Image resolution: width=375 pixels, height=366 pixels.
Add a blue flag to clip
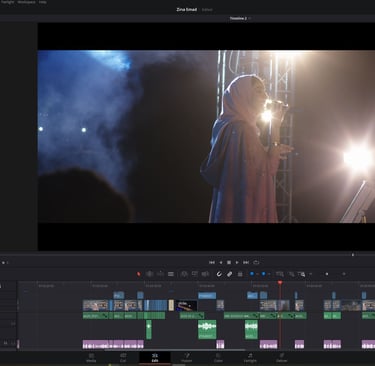pyautogui.click(x=252, y=274)
